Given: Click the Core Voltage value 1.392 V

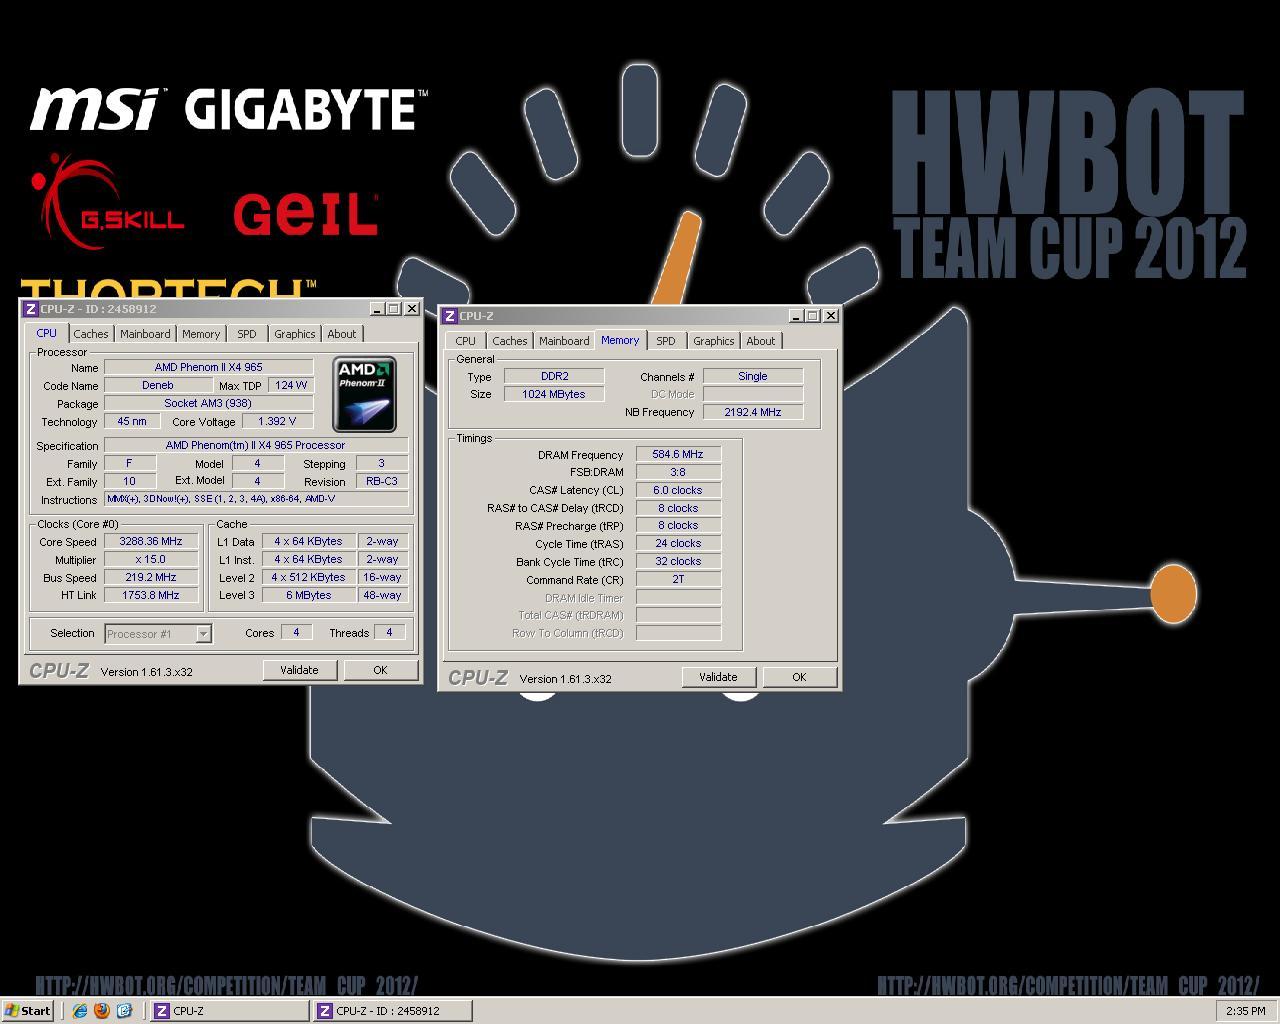Looking at the screenshot, I should 277,421.
